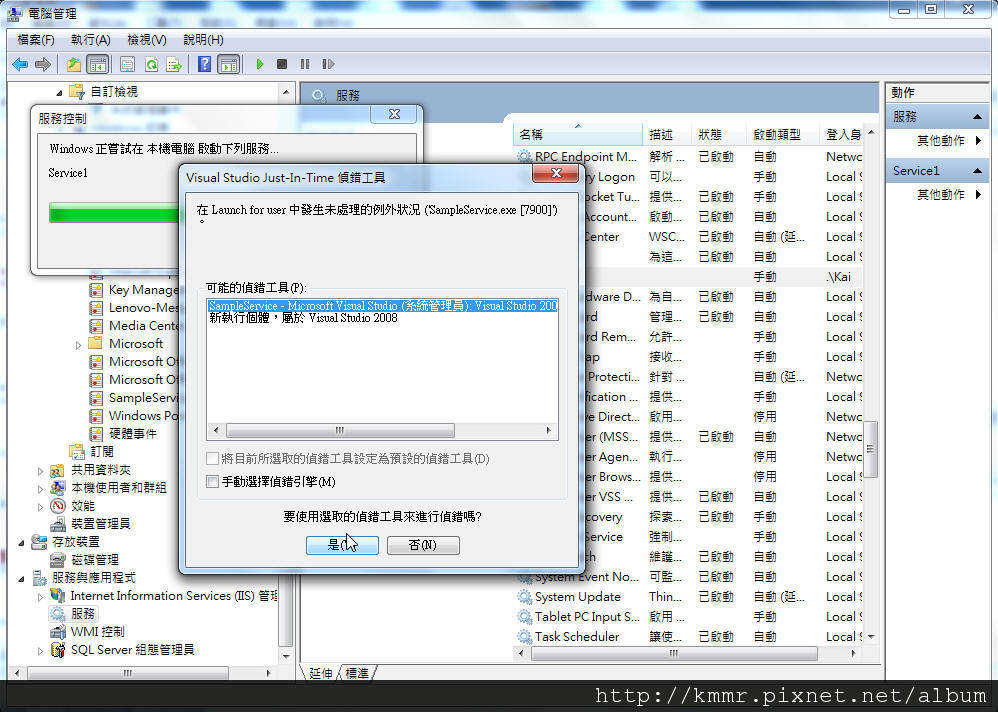The image size is (998, 712).
Task: Click the 是 button in the JIT debugger dialog
Action: tap(342, 545)
